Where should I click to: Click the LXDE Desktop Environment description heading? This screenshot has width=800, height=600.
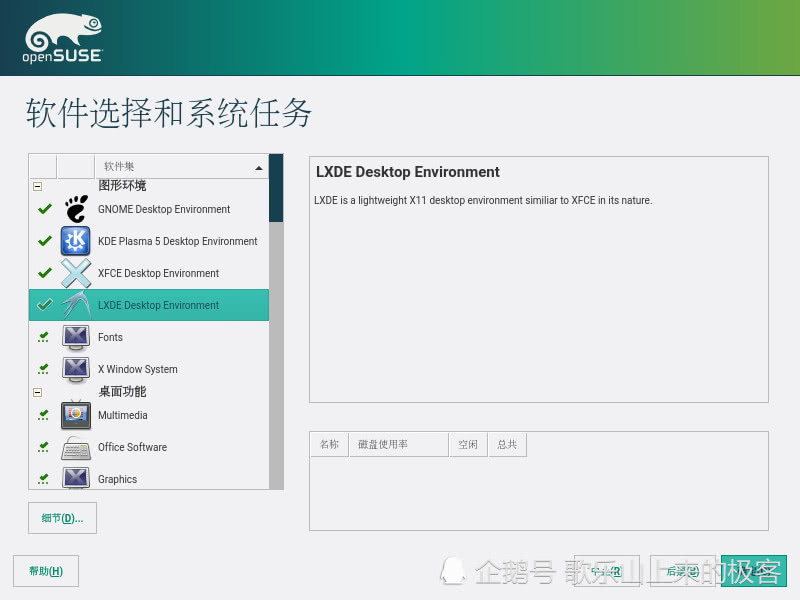(x=408, y=172)
